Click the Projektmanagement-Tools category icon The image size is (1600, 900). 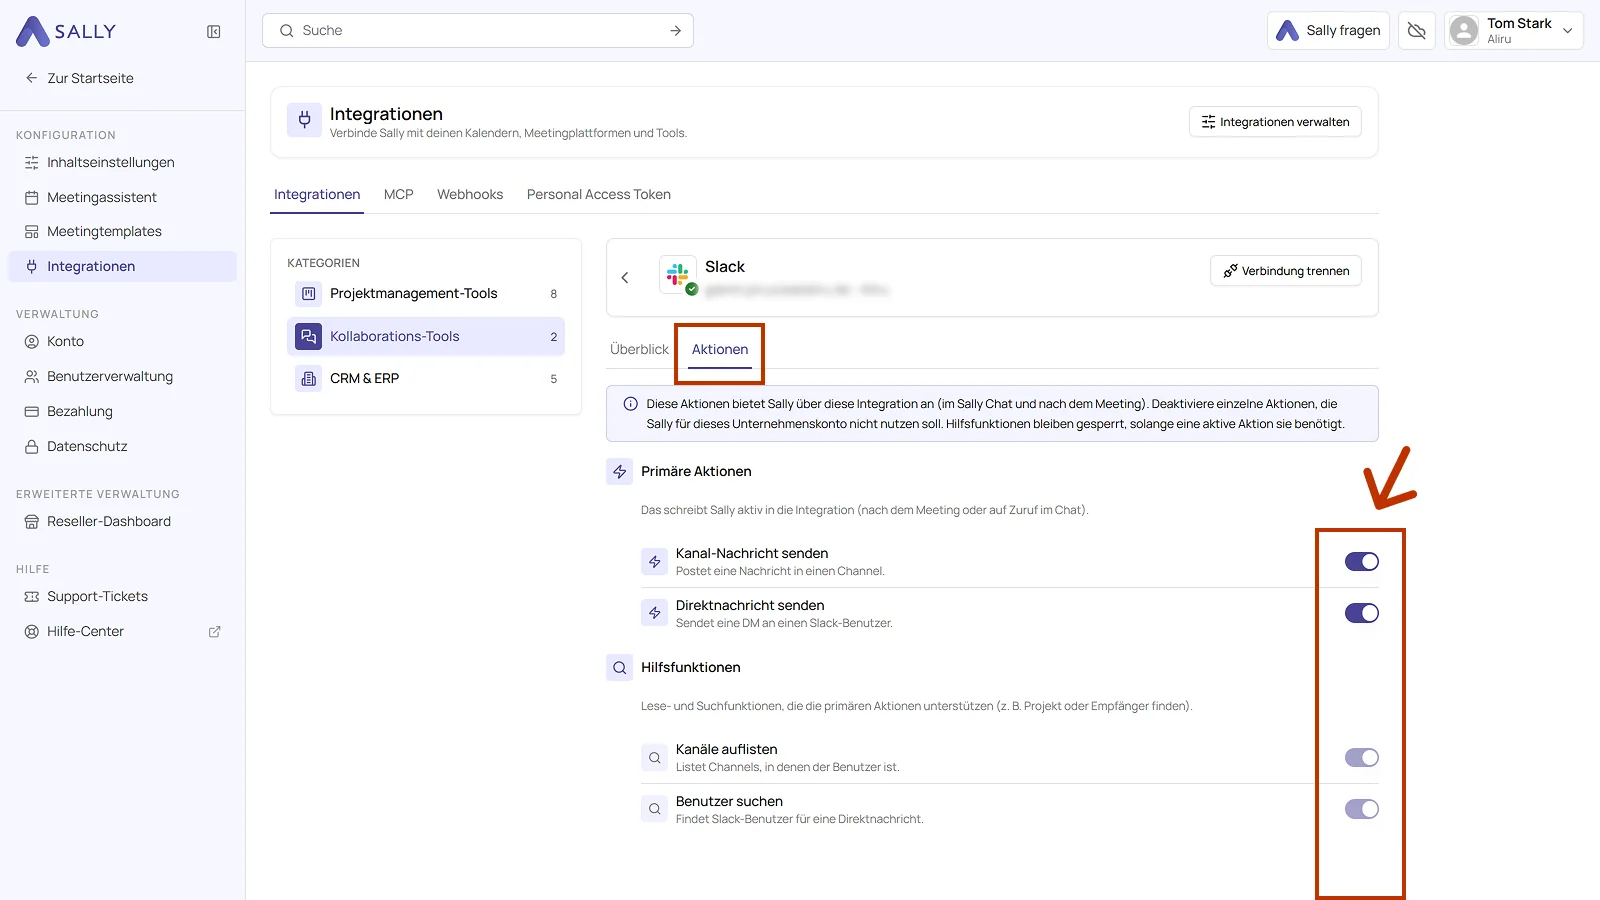(x=309, y=294)
